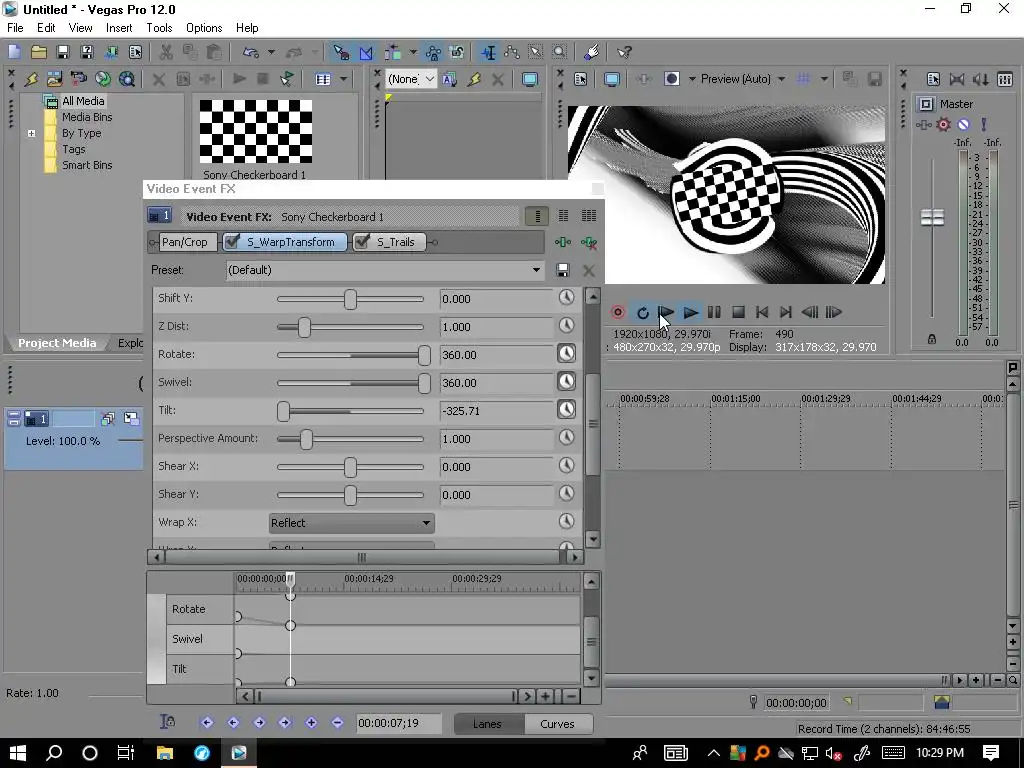Toggle animate clock for Swivel parameter
This screenshot has width=1024, height=768.
click(x=566, y=382)
